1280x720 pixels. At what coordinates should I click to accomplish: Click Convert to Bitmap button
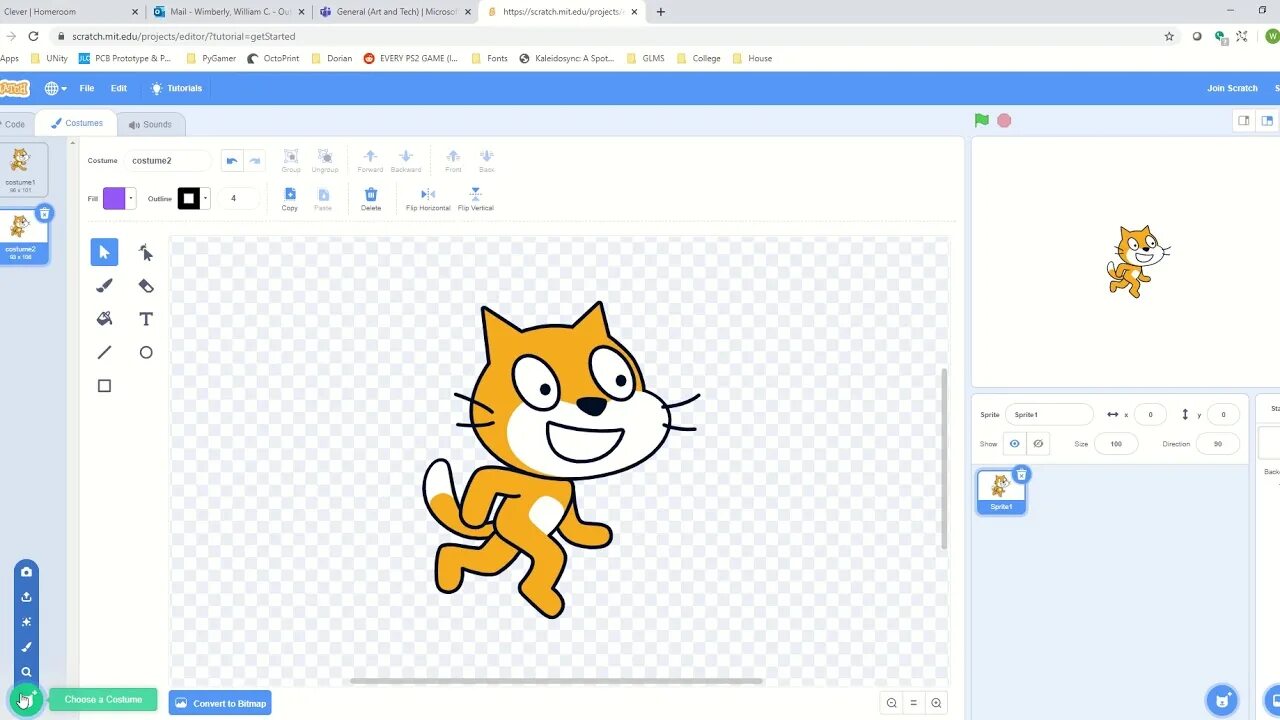[x=220, y=703]
